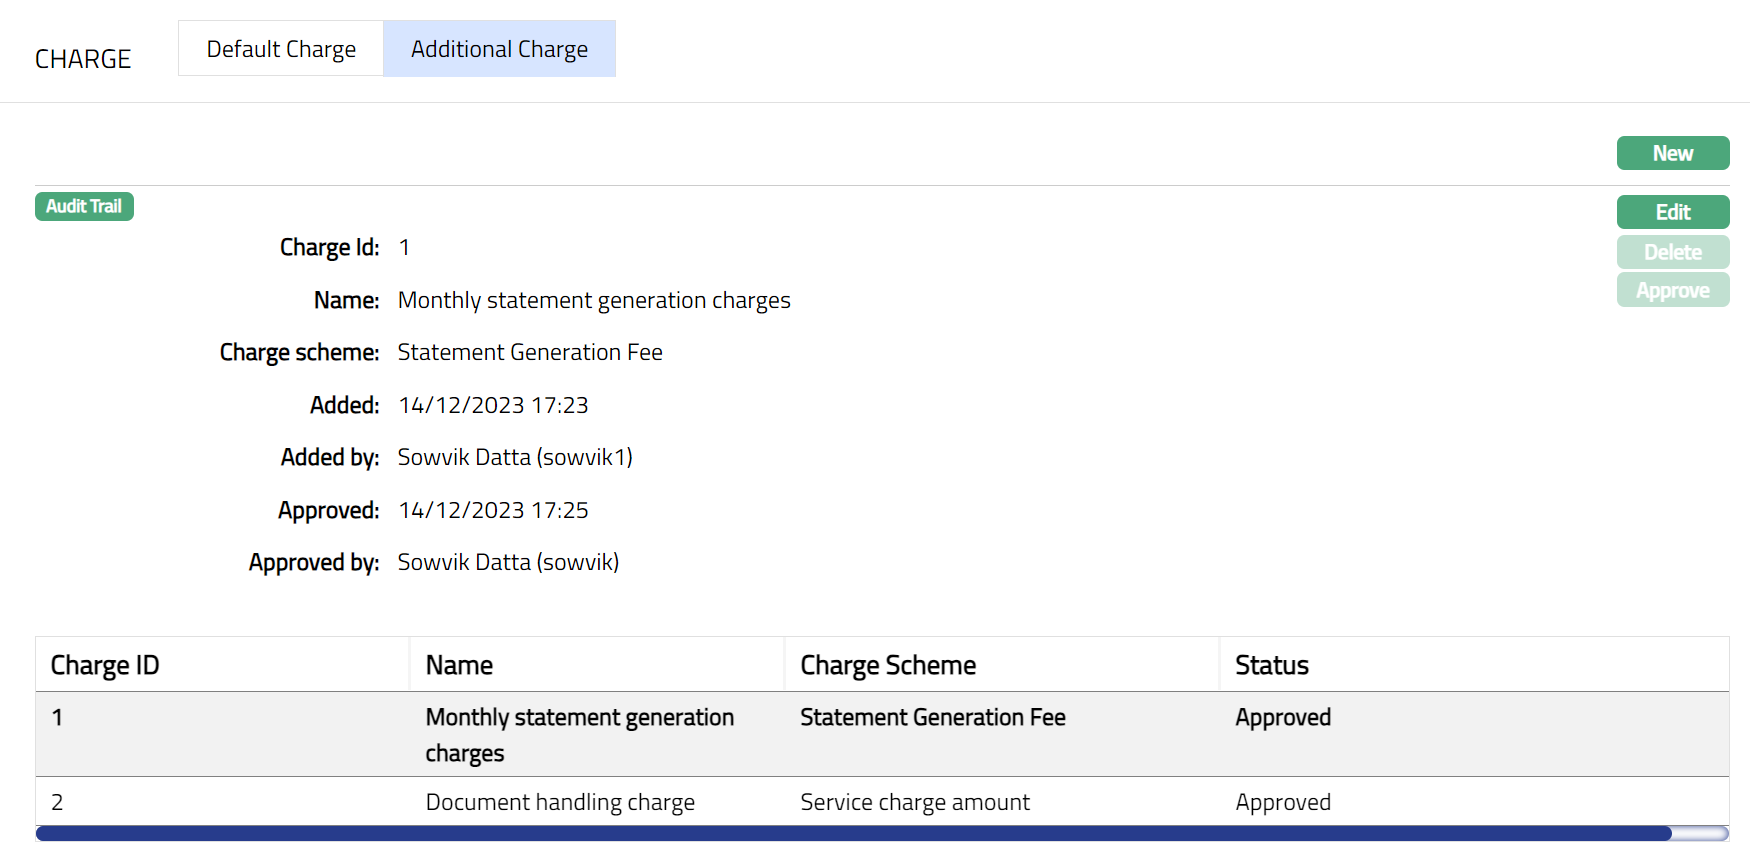Sort by the Charge ID column header
This screenshot has height=867, width=1750.
[x=105, y=665]
